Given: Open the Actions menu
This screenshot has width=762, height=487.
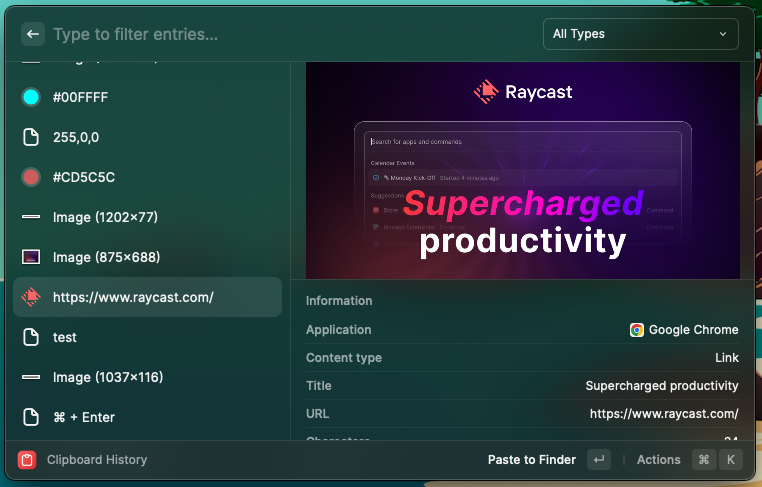Looking at the screenshot, I should tap(658, 460).
